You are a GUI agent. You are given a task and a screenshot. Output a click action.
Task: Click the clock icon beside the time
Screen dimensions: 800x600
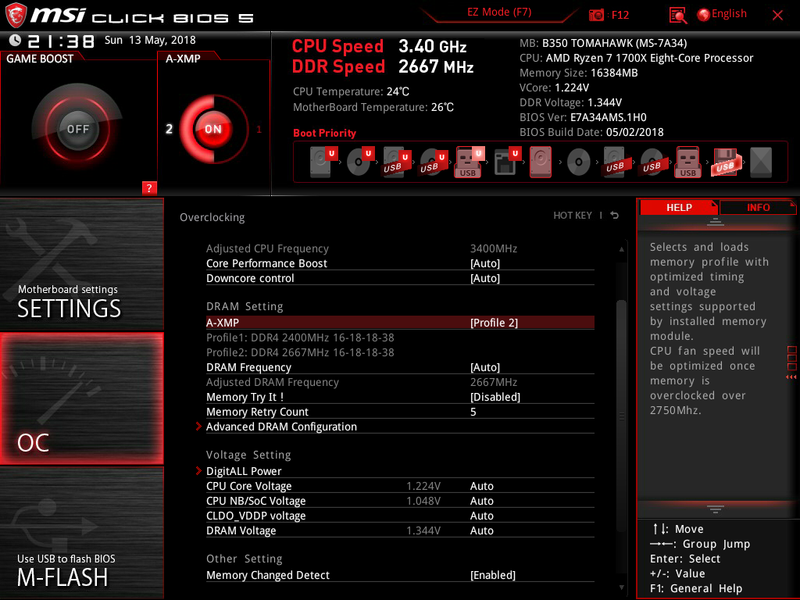pos(15,40)
